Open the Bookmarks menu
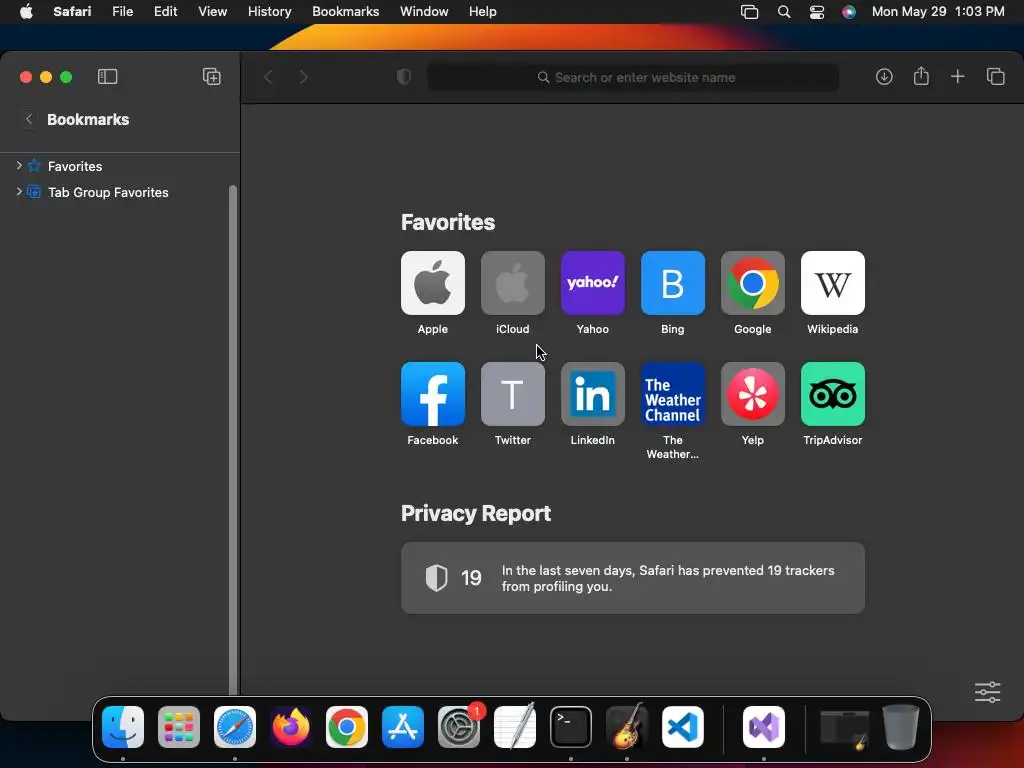This screenshot has width=1024, height=768. (x=345, y=12)
